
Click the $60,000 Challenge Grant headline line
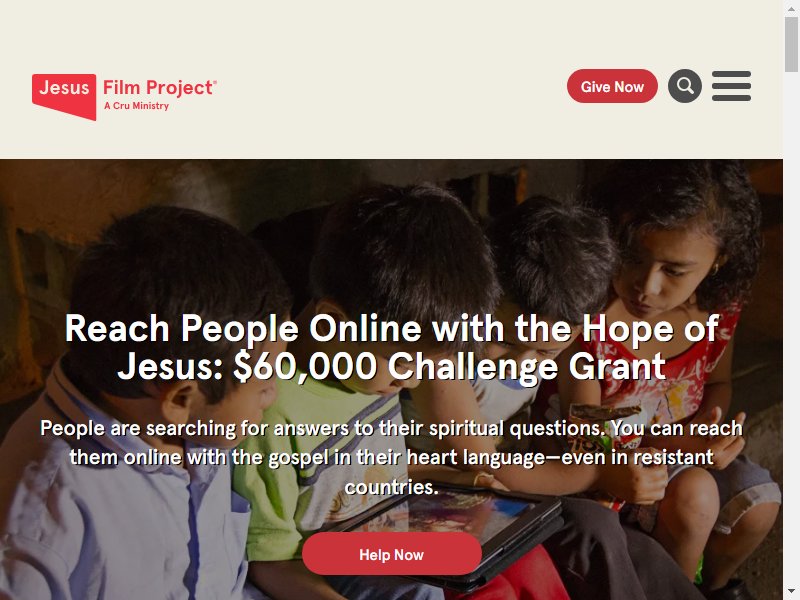(391, 366)
